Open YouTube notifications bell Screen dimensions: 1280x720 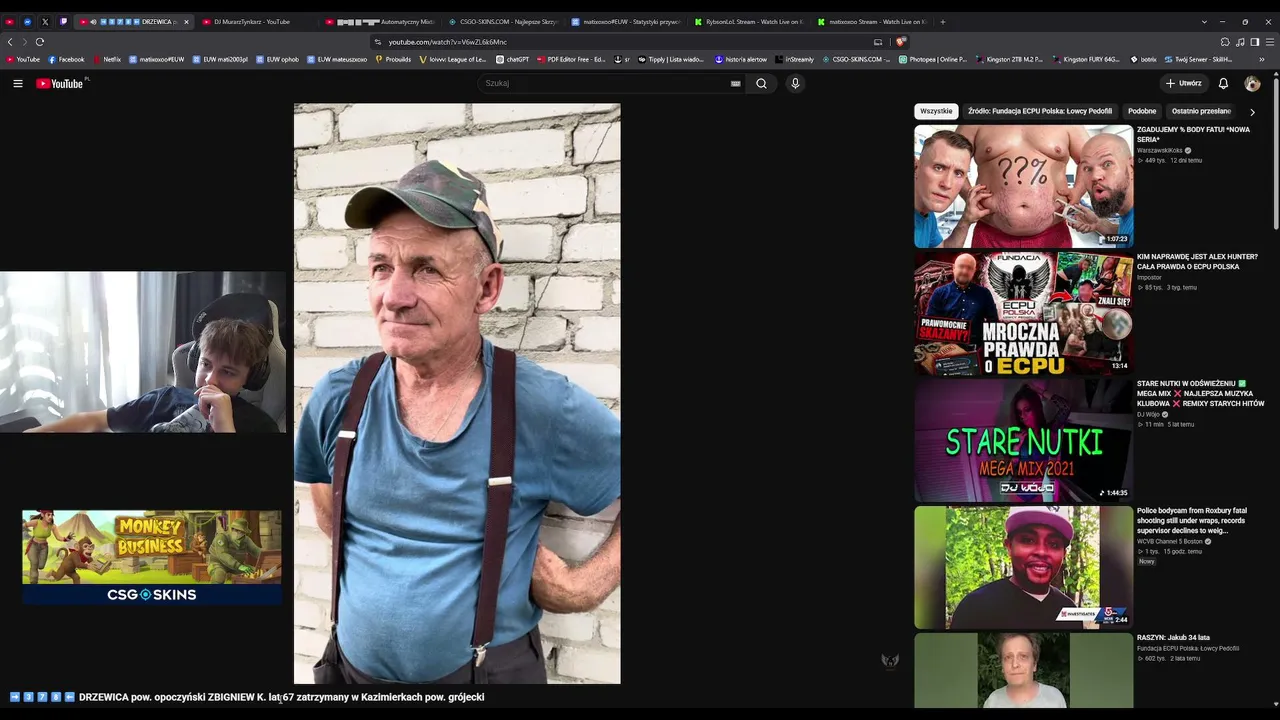[x=1223, y=84]
